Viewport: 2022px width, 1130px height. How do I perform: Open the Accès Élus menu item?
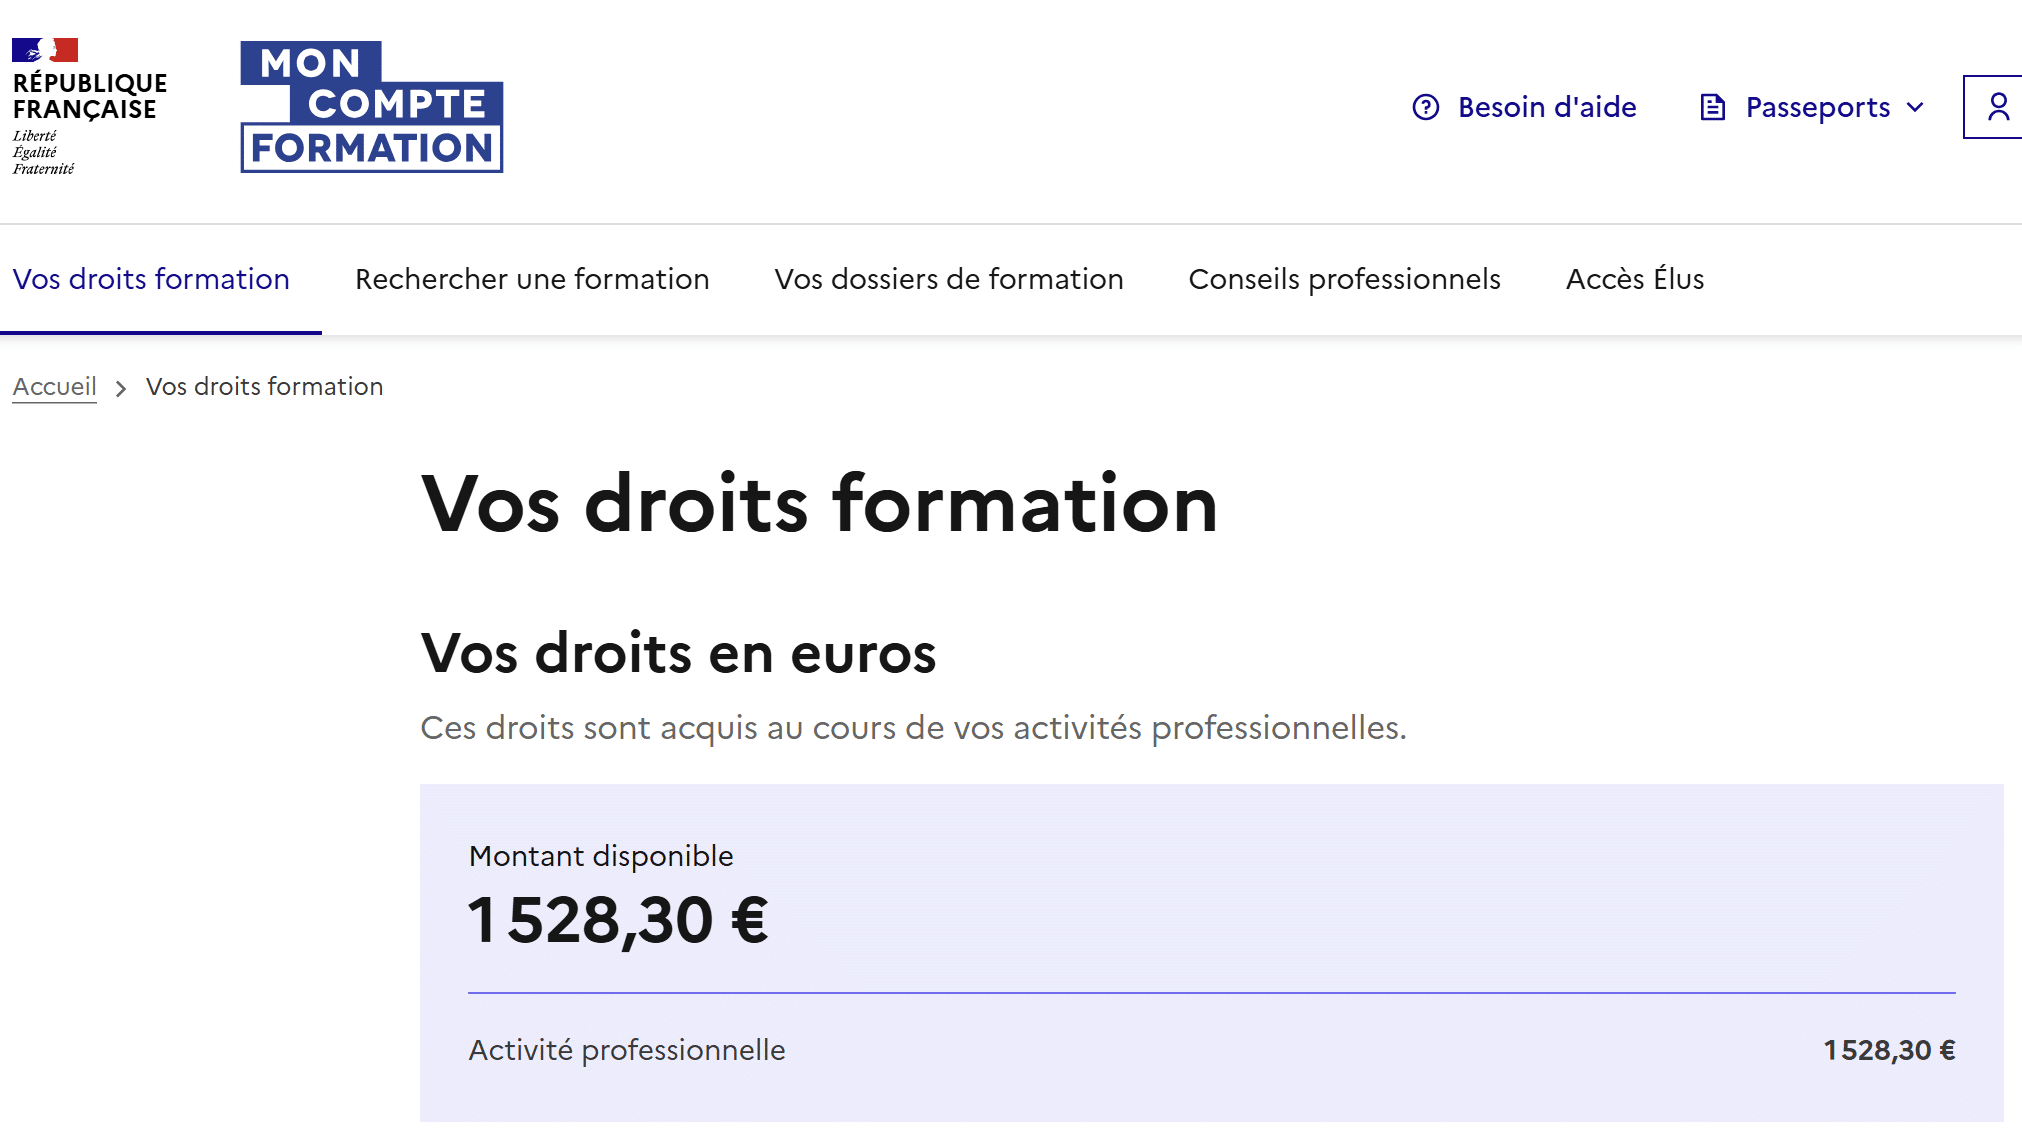(x=1634, y=279)
